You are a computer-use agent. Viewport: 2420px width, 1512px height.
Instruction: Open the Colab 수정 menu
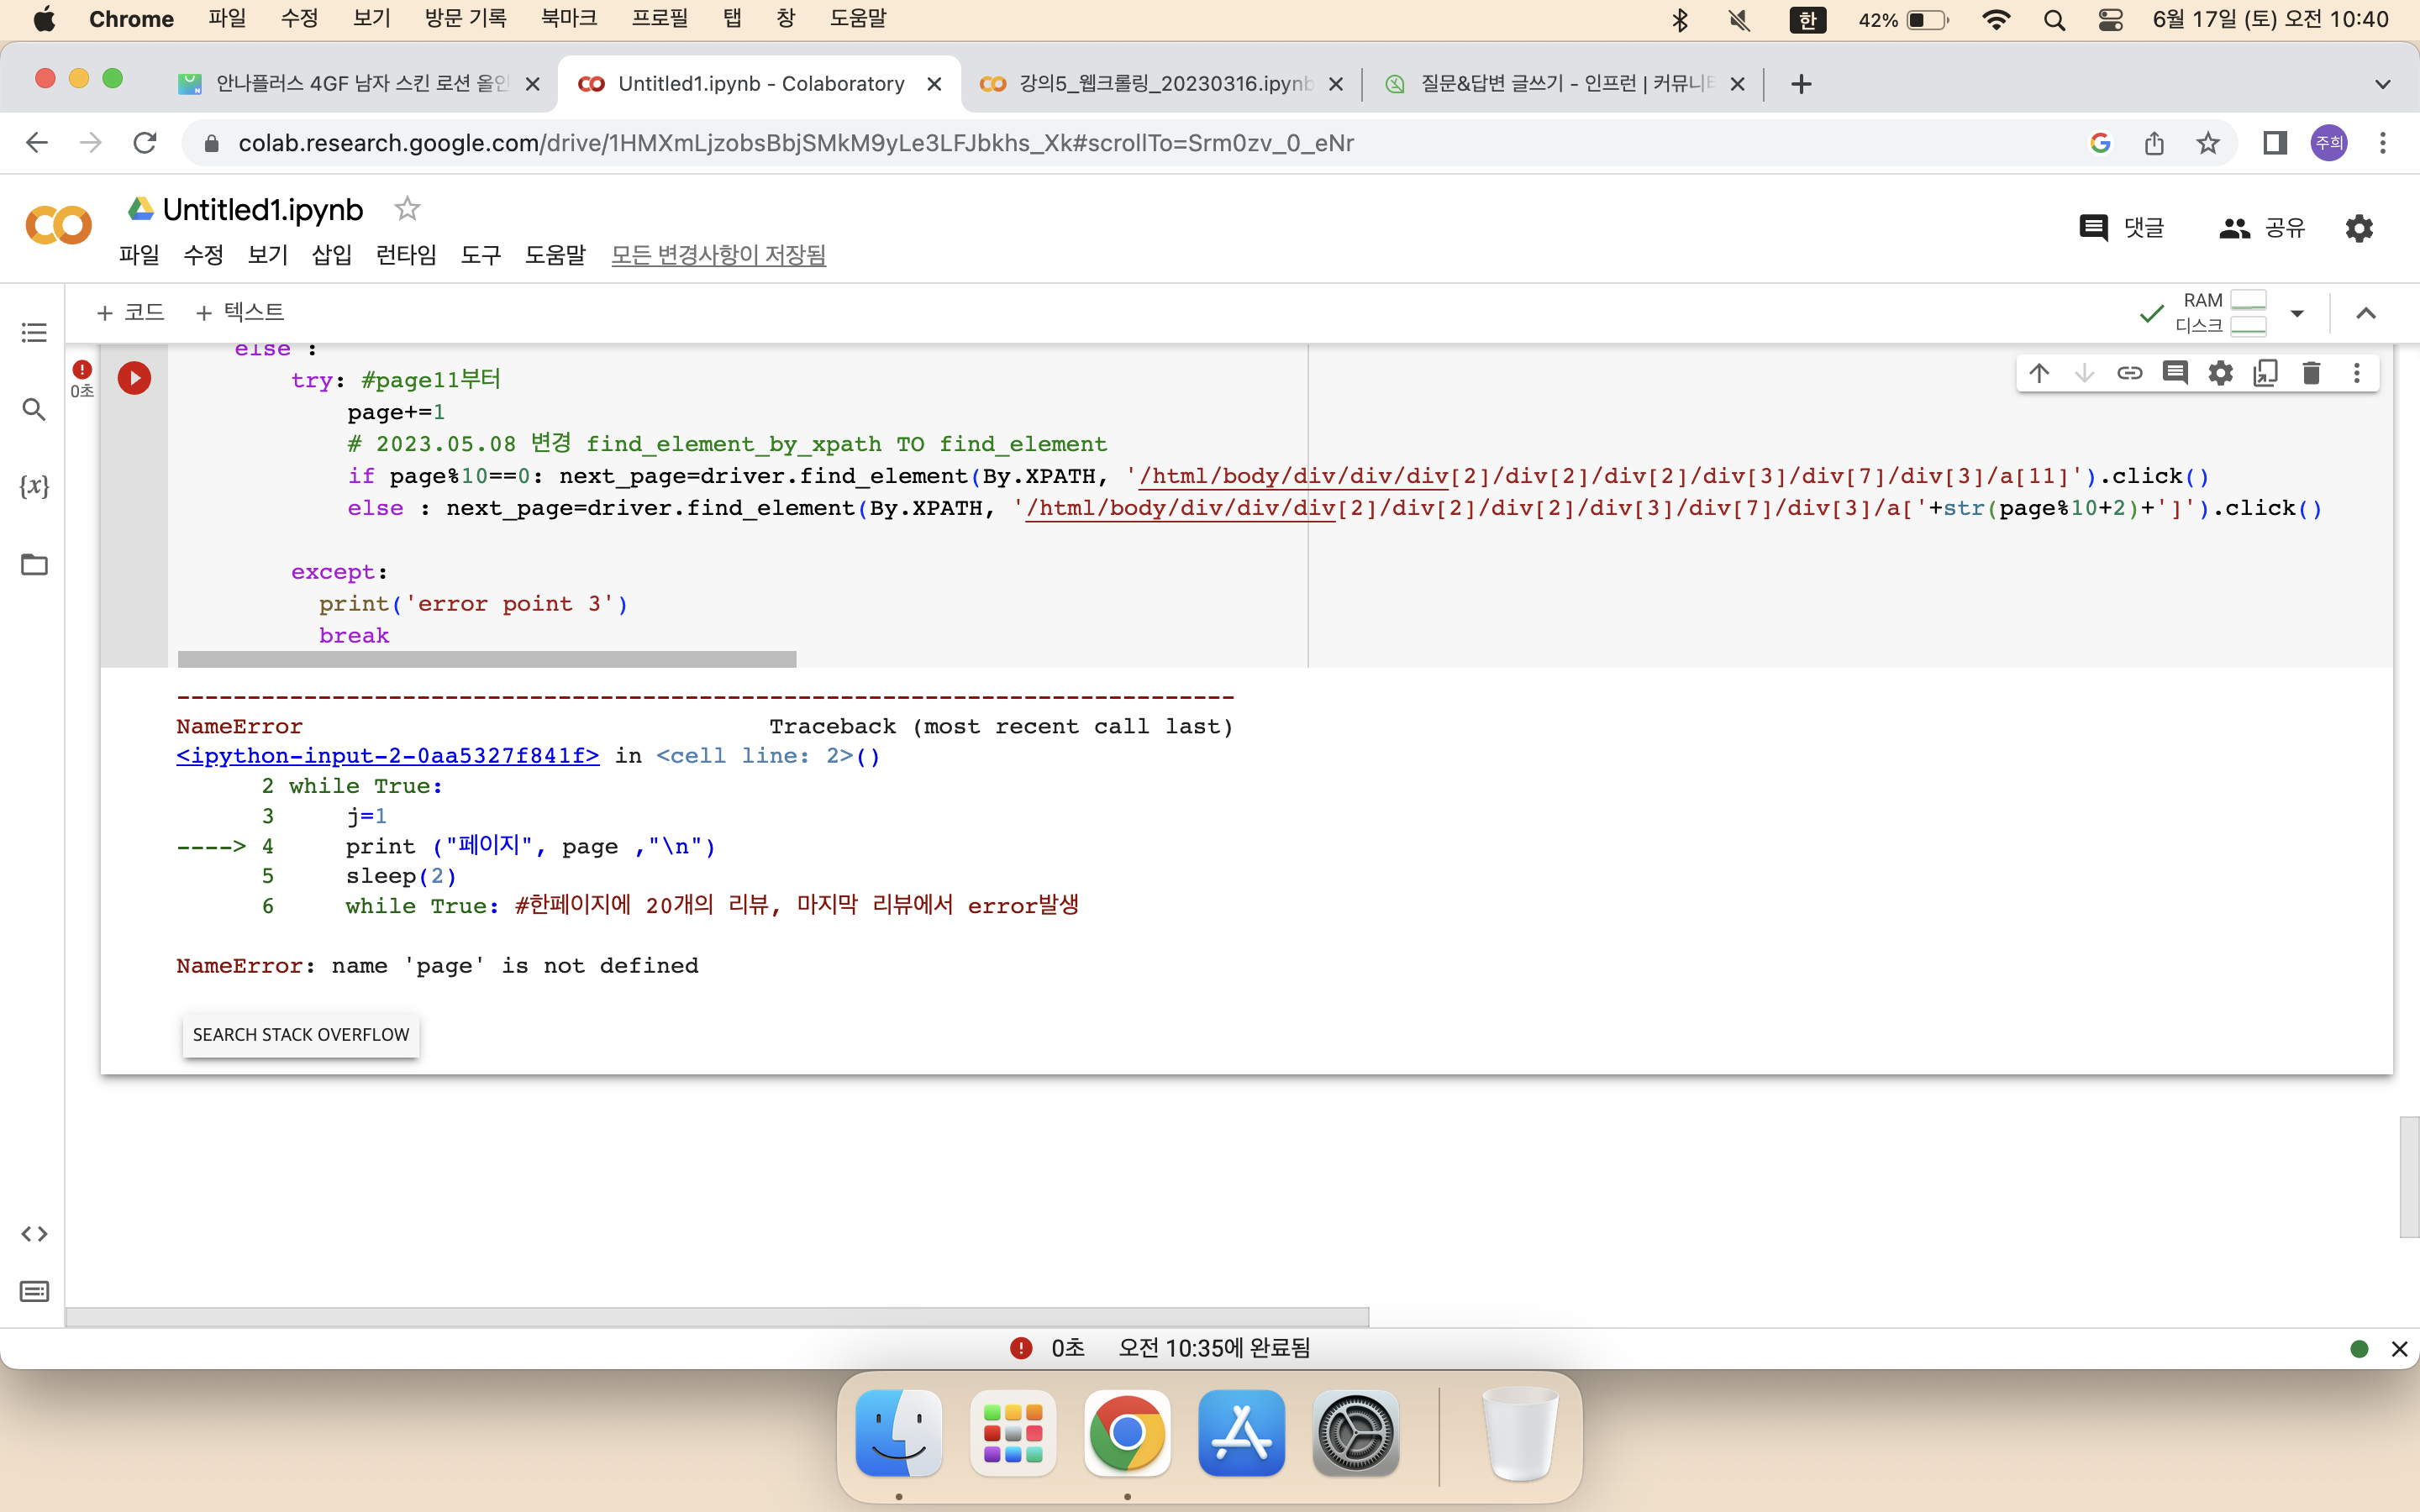203,255
